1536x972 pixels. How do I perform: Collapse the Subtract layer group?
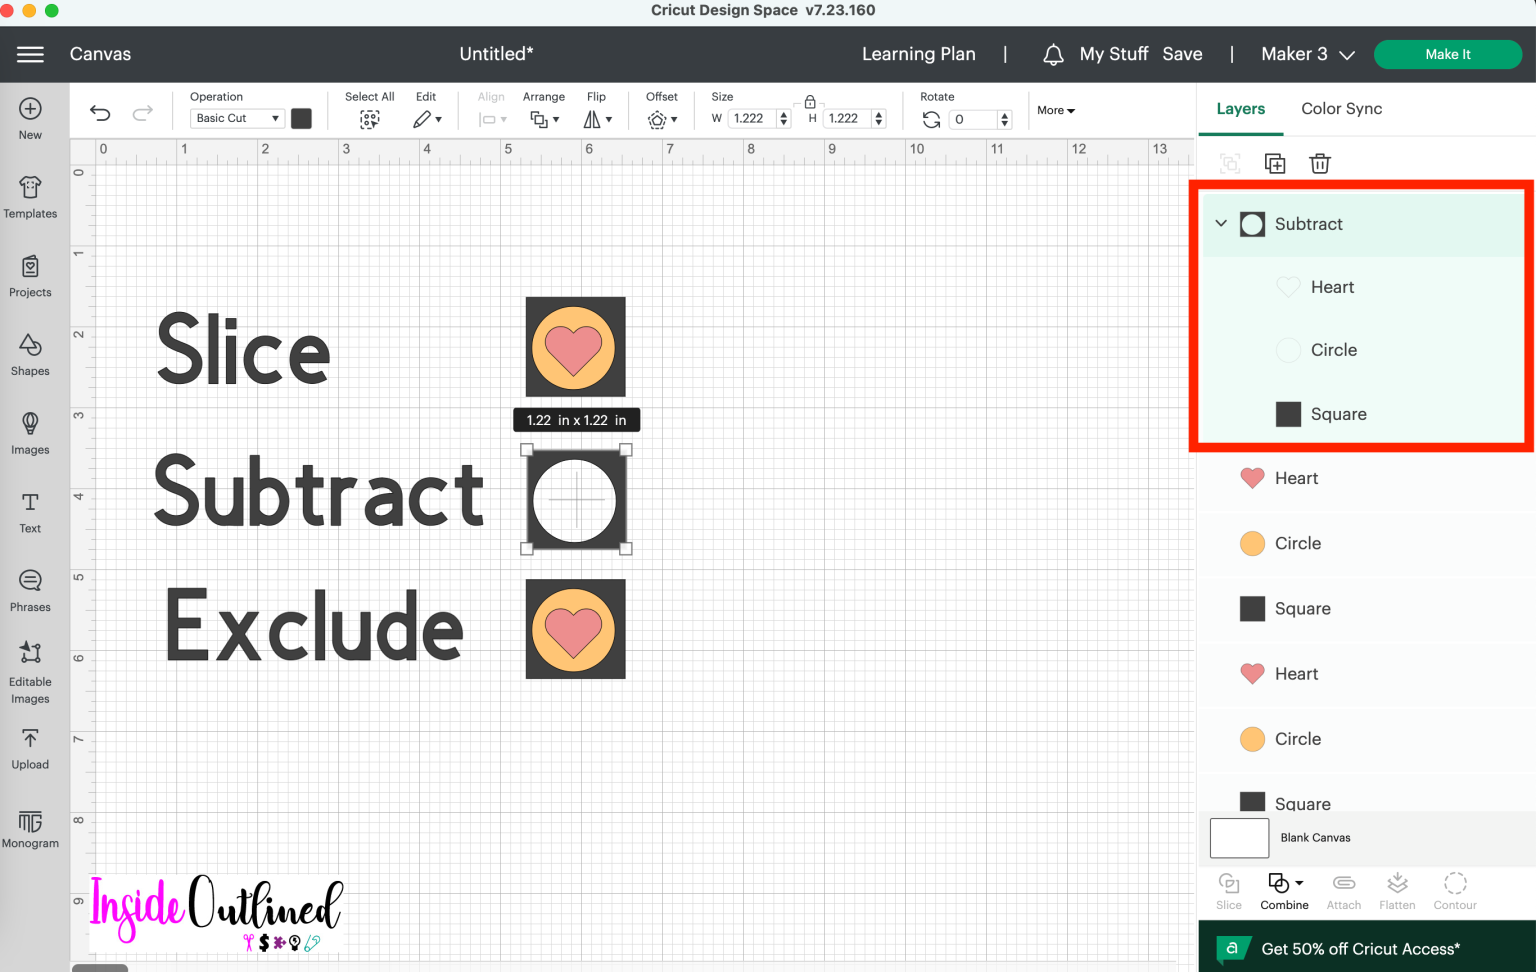tap(1220, 223)
